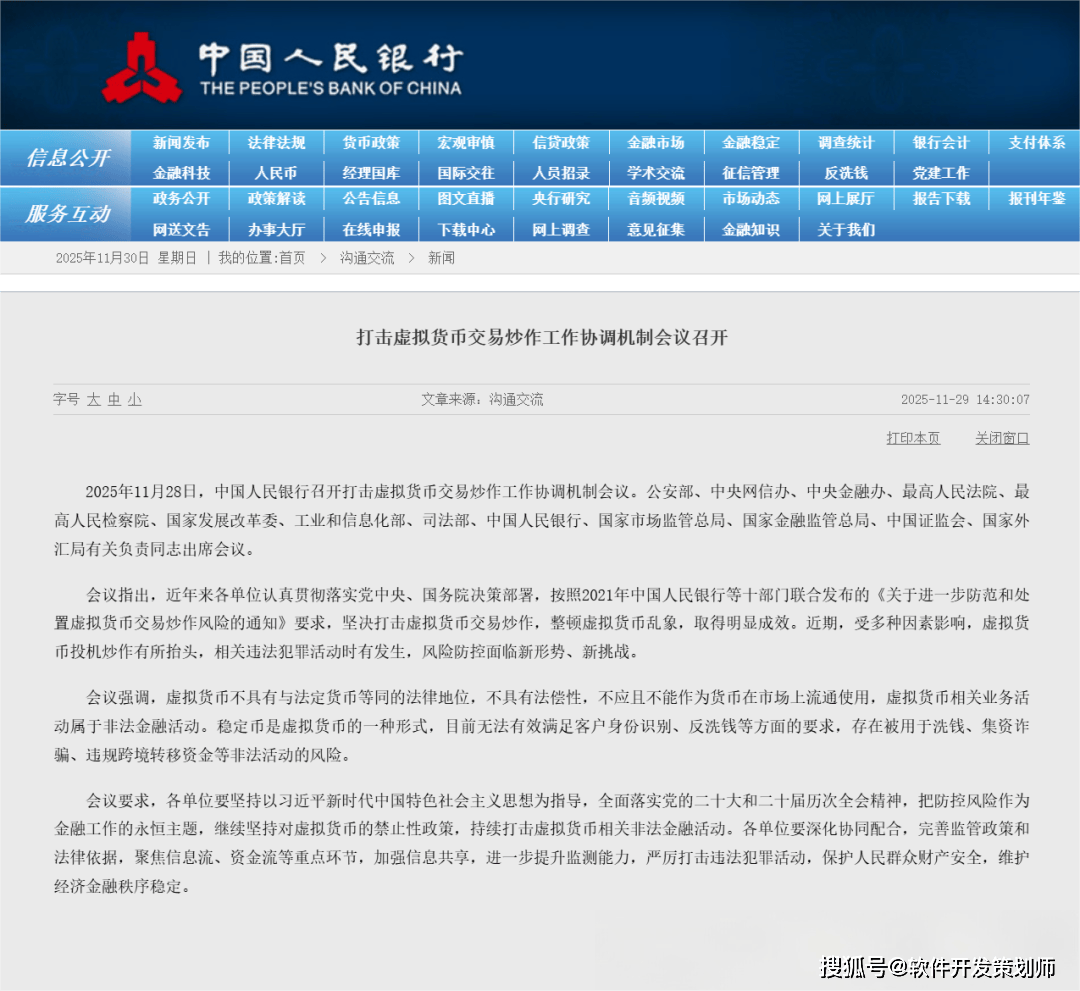Viewport: 1080px width, 991px height.
Task: Set font size to small 小
Action: tap(134, 399)
